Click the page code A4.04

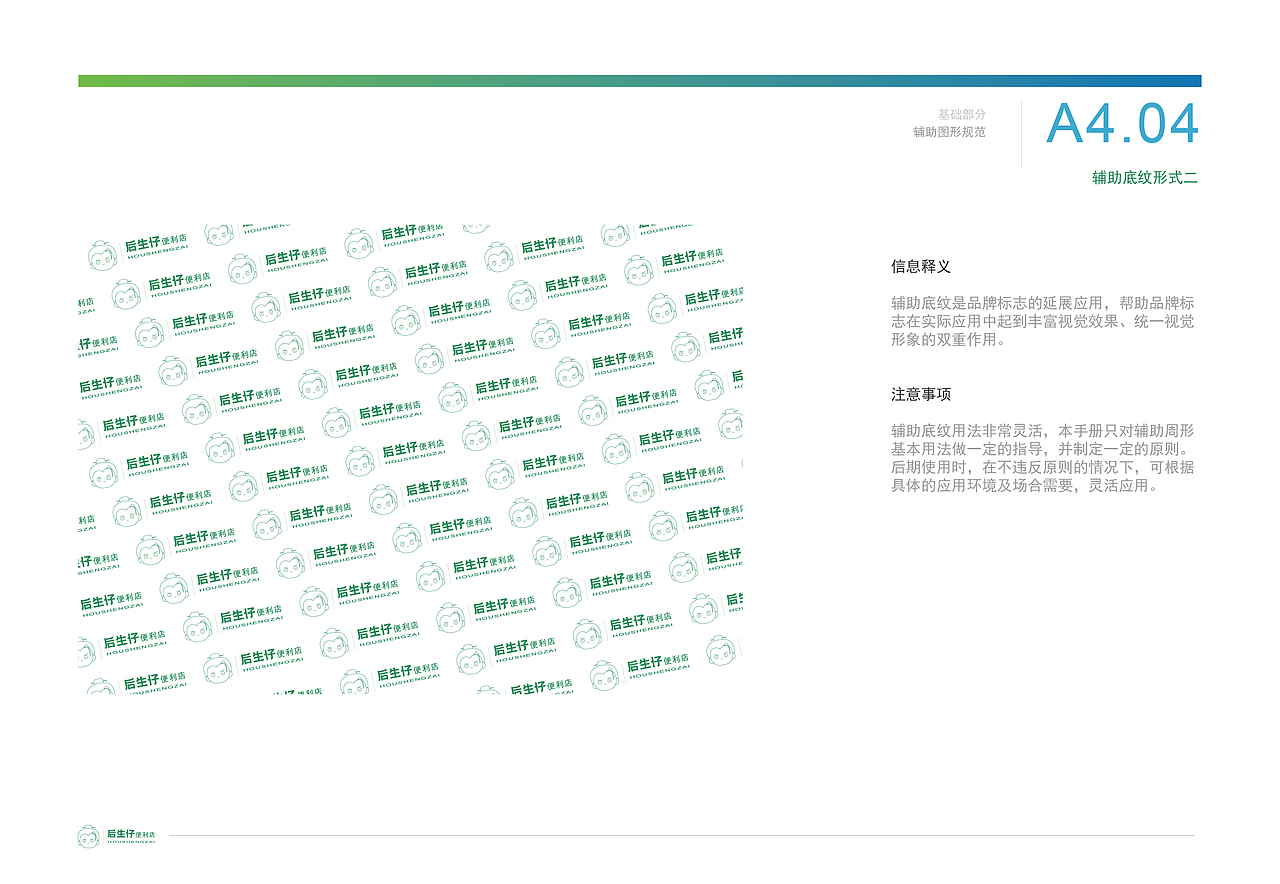pos(1122,125)
